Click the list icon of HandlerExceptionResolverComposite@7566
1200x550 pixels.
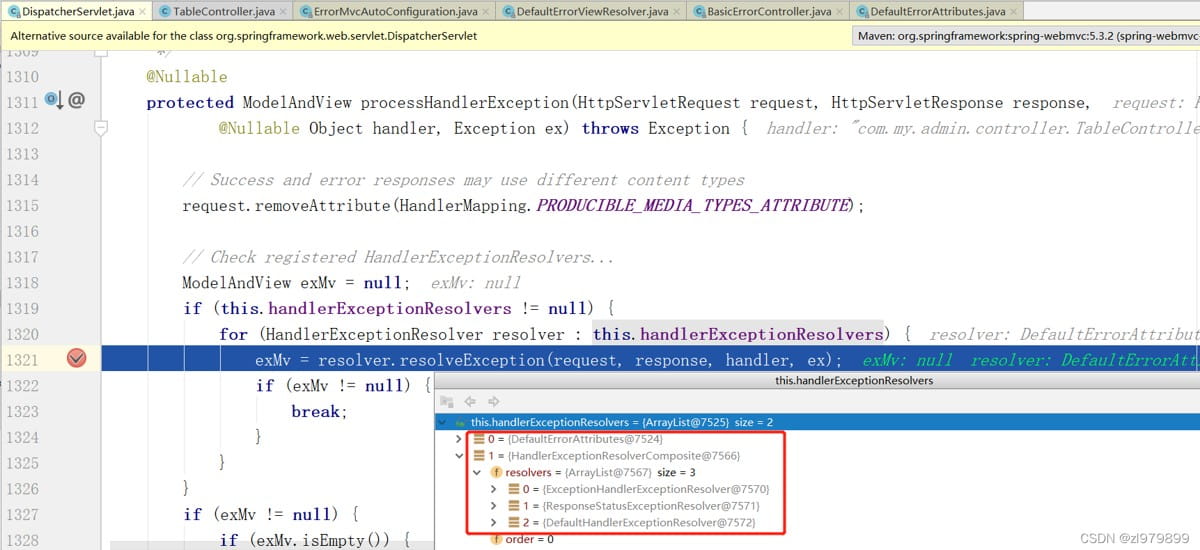click(479, 456)
